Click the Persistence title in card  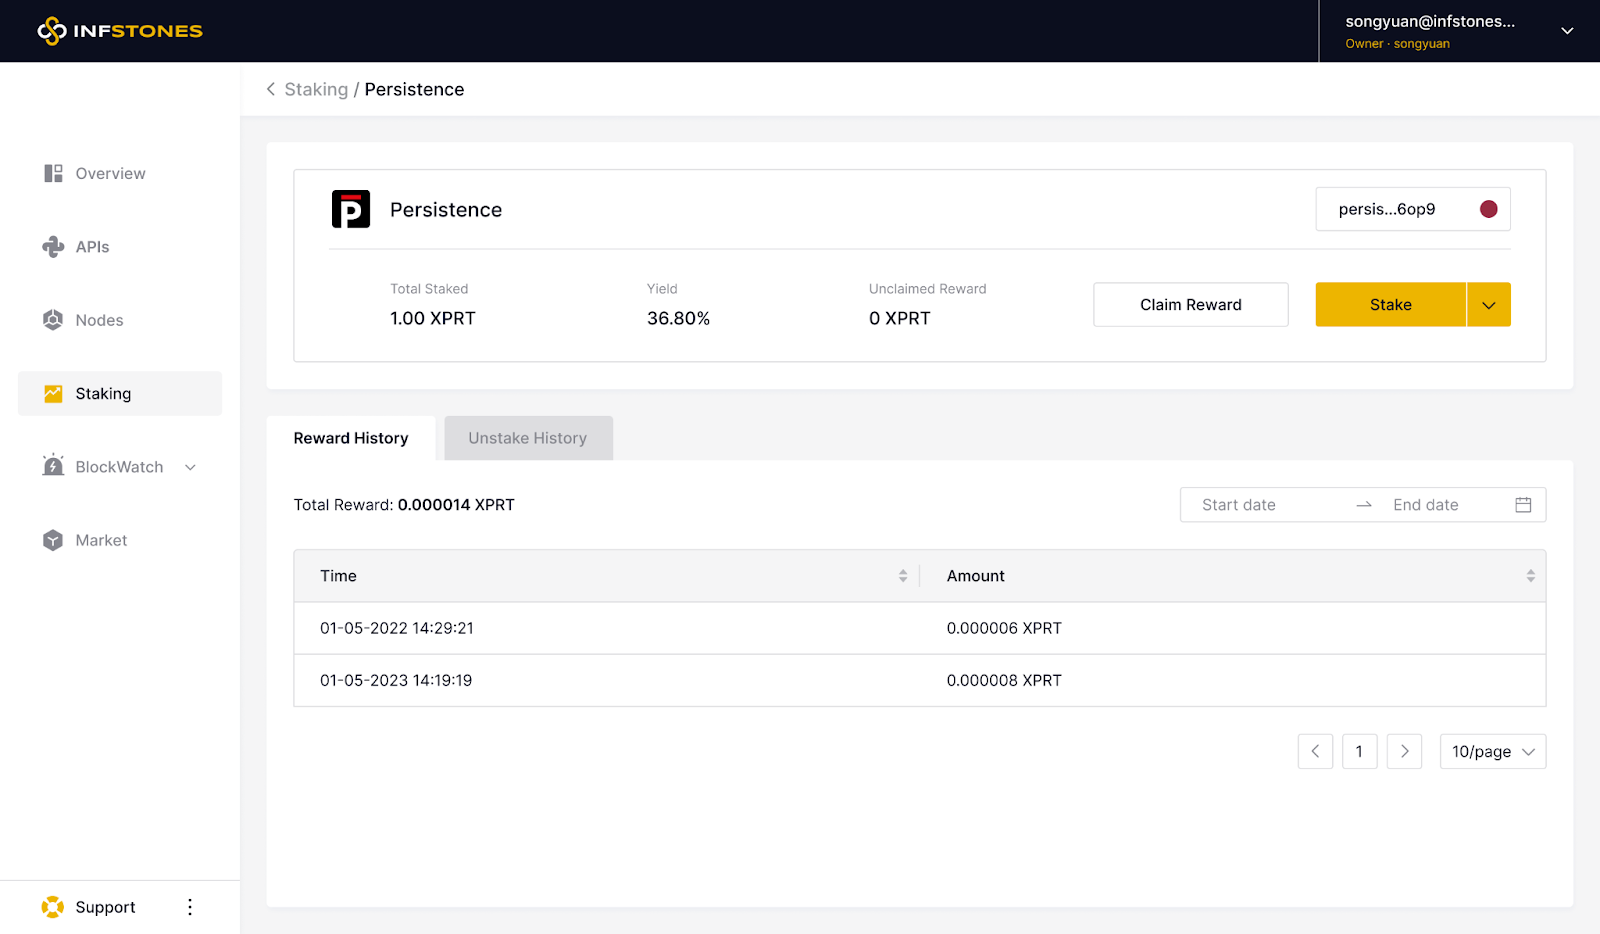446,210
